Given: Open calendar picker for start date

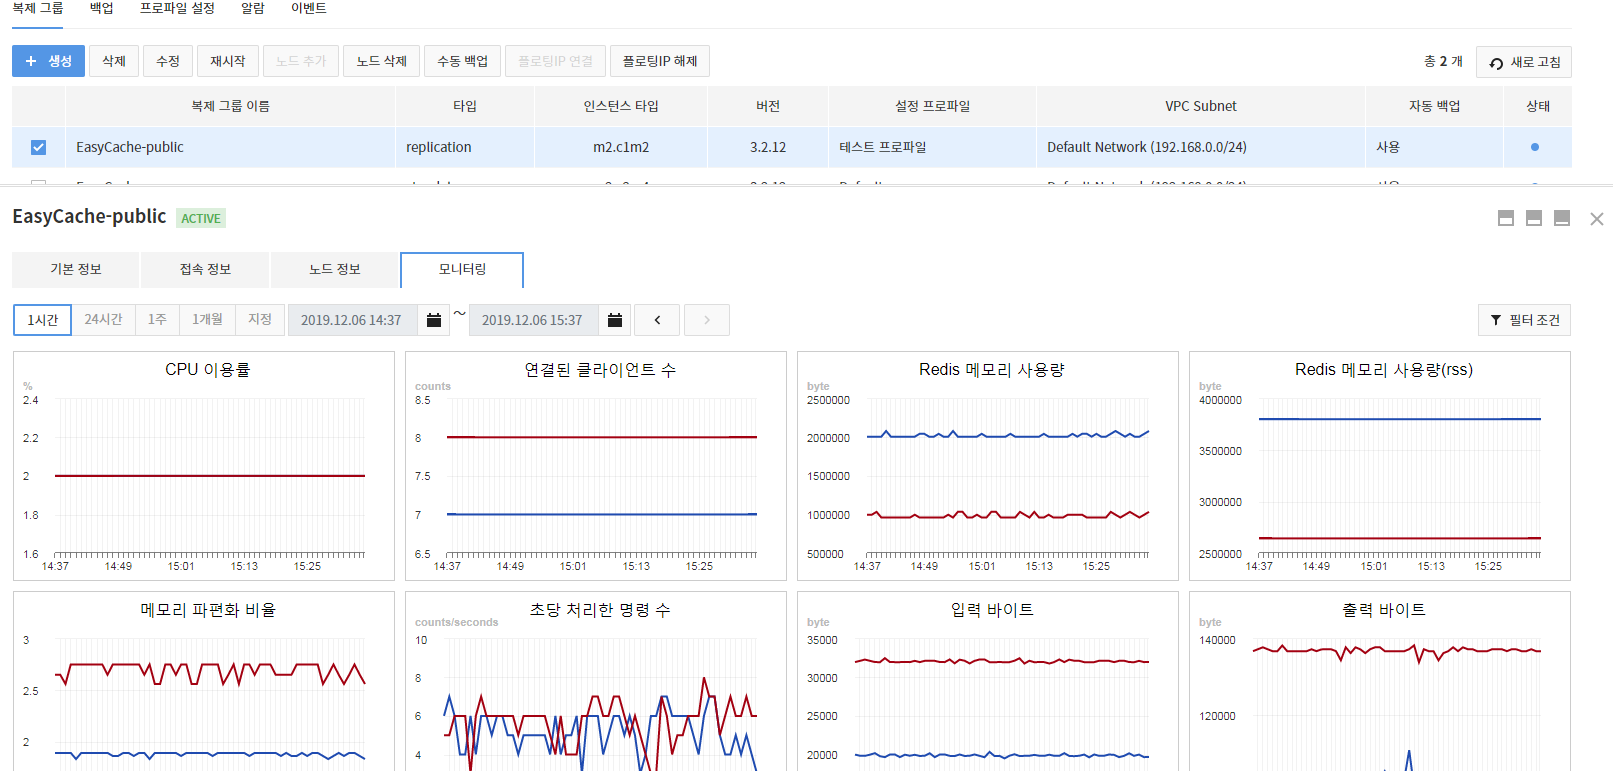Looking at the screenshot, I should pyautogui.click(x=434, y=320).
